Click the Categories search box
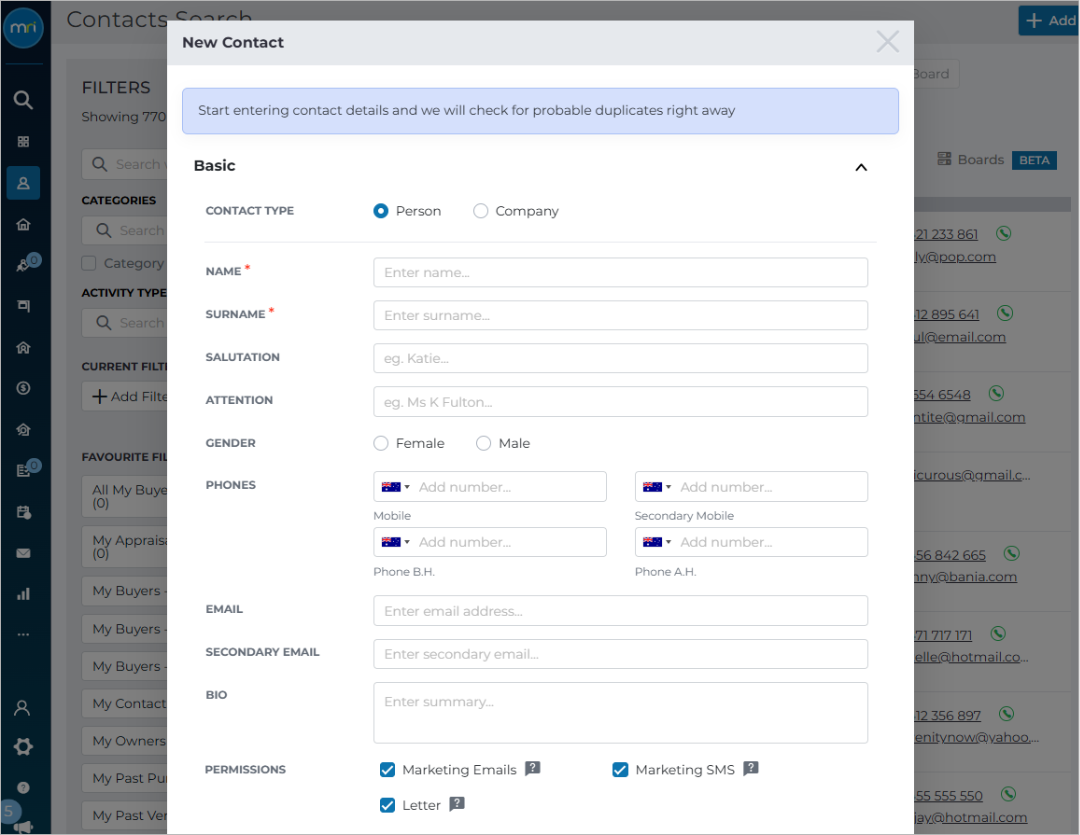The height and width of the screenshot is (835, 1080). tap(125, 230)
